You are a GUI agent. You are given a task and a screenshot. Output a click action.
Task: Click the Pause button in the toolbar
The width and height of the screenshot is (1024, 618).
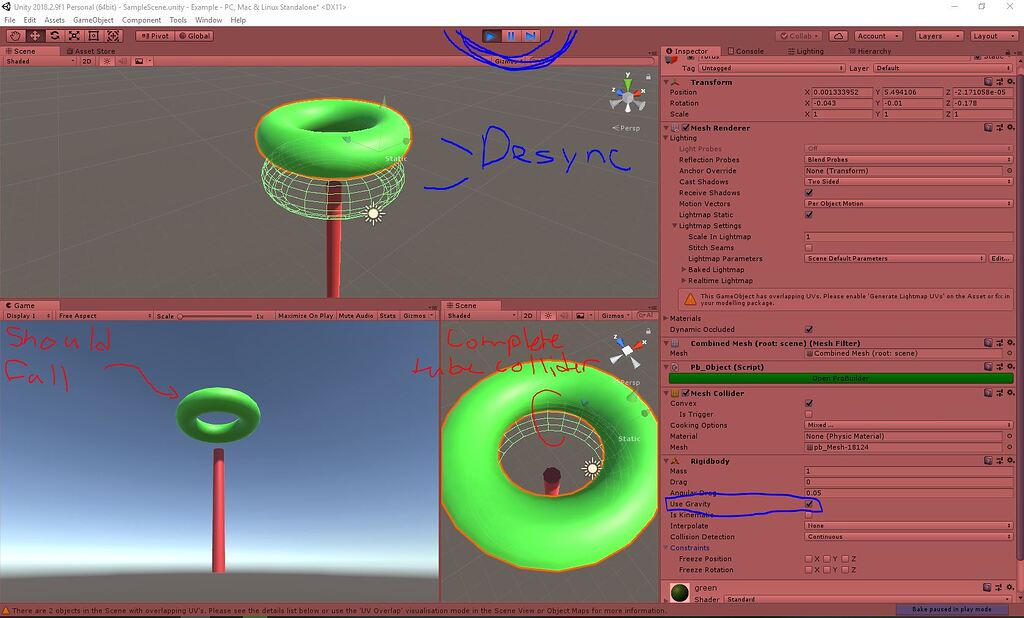click(511, 35)
